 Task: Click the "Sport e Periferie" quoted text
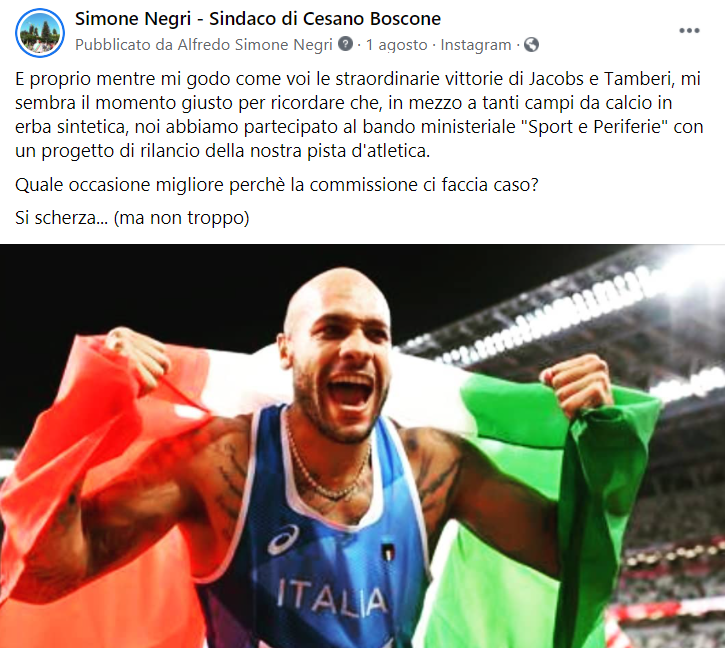click(x=594, y=127)
